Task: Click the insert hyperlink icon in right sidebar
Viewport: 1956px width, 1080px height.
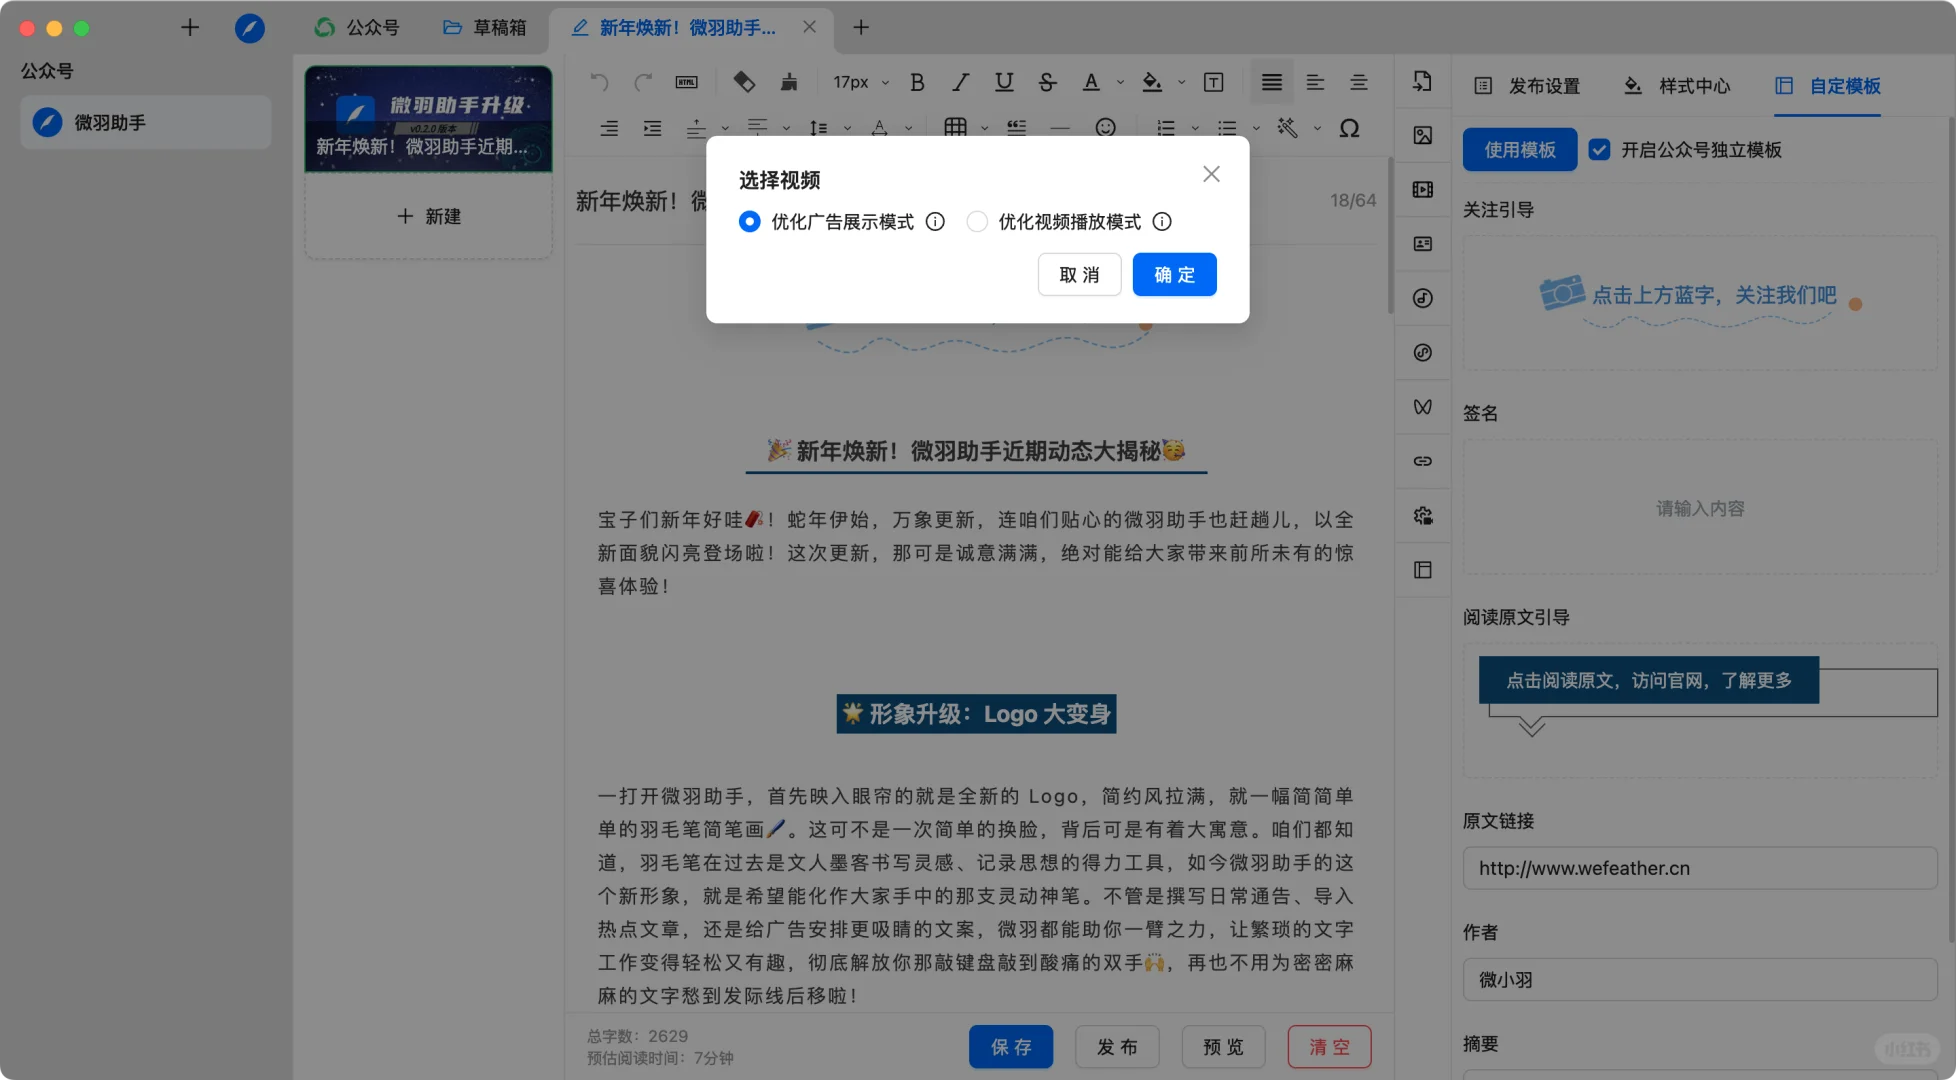Action: point(1422,461)
